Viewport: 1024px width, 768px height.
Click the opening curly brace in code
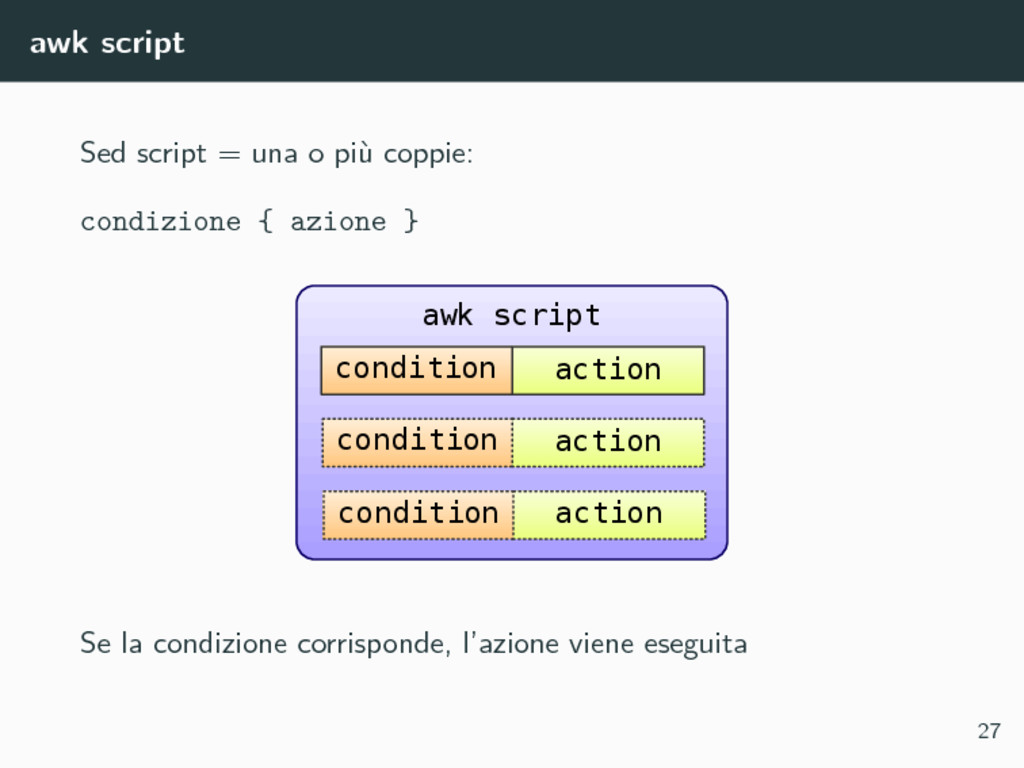pyautogui.click(x=266, y=221)
